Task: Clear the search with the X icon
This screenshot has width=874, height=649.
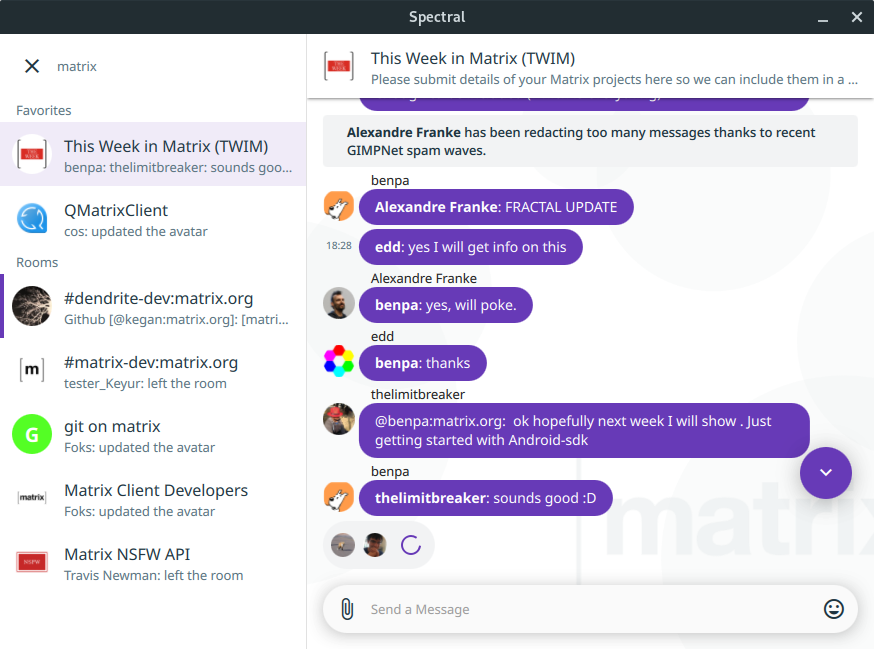Action: (x=32, y=66)
